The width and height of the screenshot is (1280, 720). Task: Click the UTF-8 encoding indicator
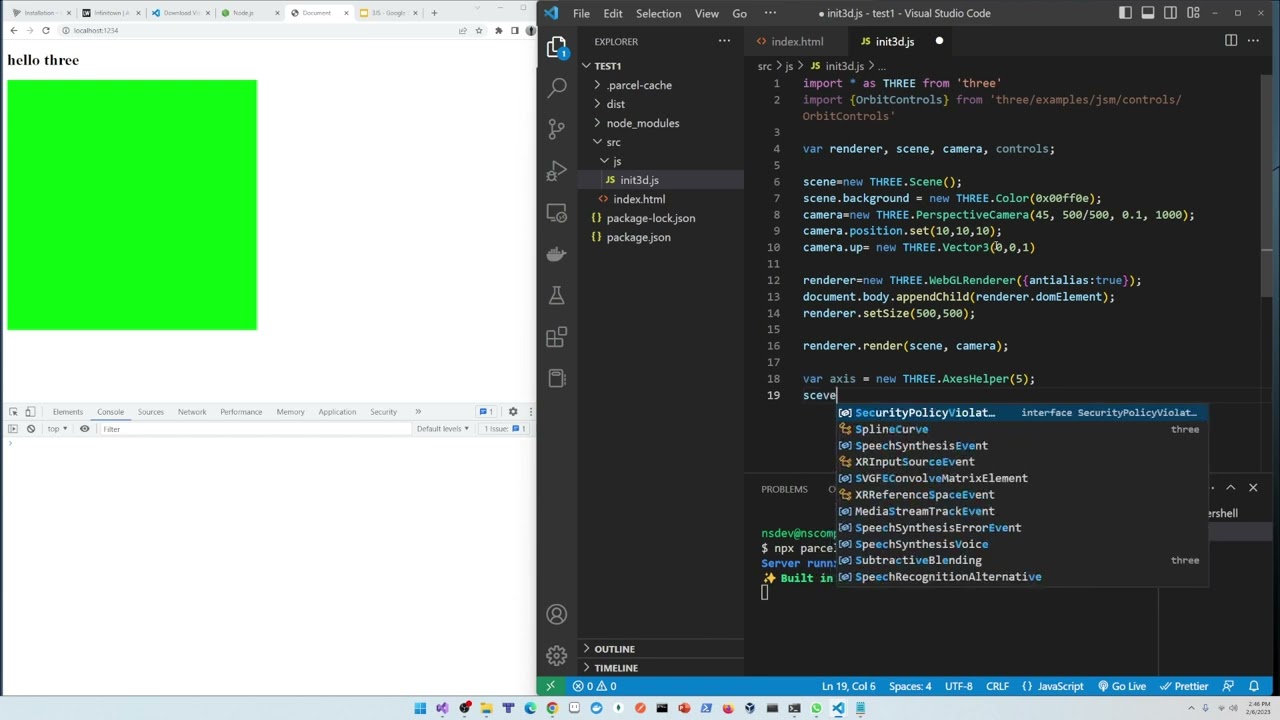(958, 686)
